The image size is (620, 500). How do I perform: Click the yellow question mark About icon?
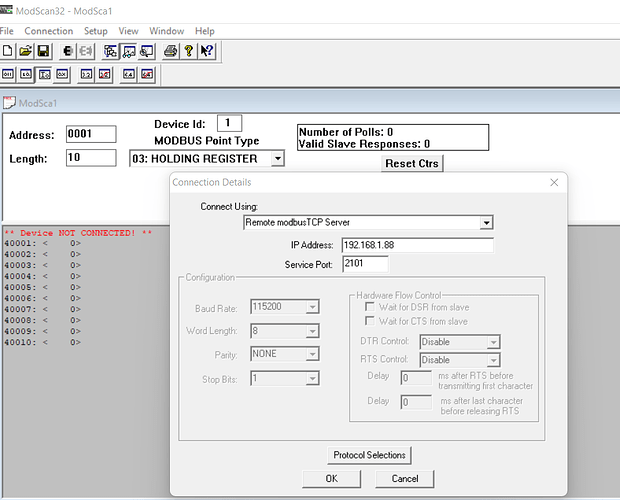click(189, 51)
